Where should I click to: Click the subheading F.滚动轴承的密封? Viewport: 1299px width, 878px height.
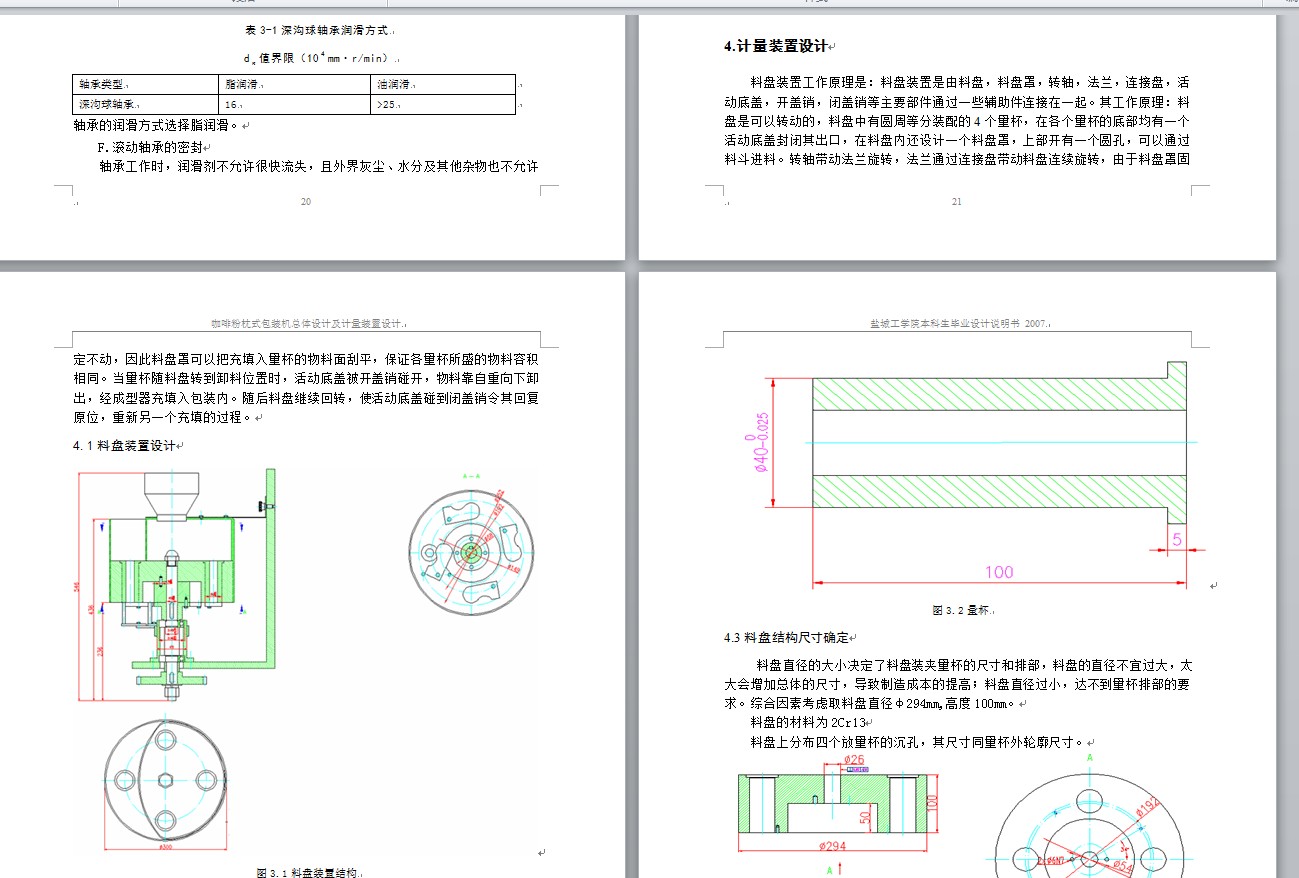pyautogui.click(x=149, y=146)
